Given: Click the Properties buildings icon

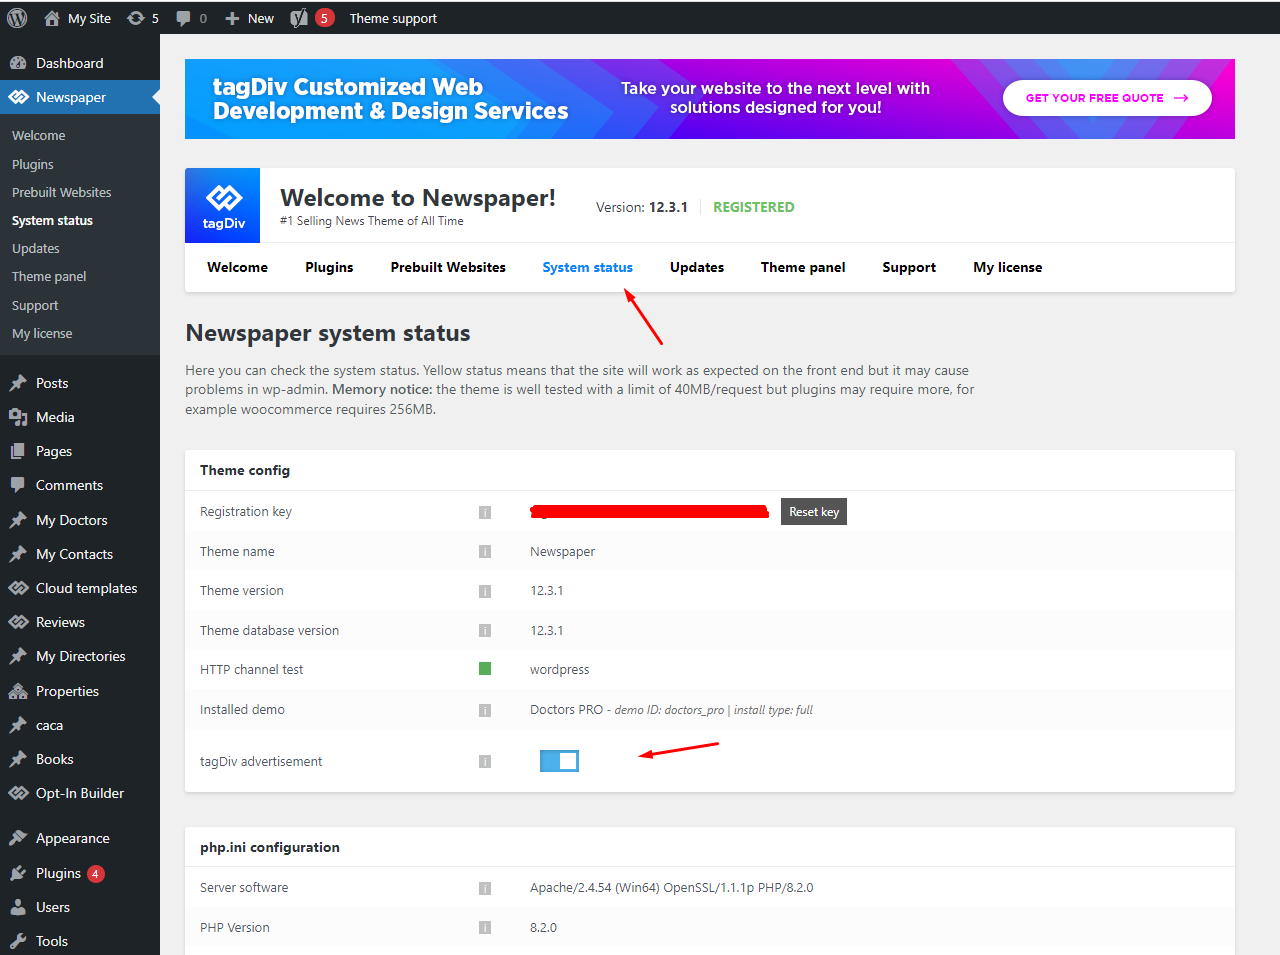Looking at the screenshot, I should click(18, 691).
